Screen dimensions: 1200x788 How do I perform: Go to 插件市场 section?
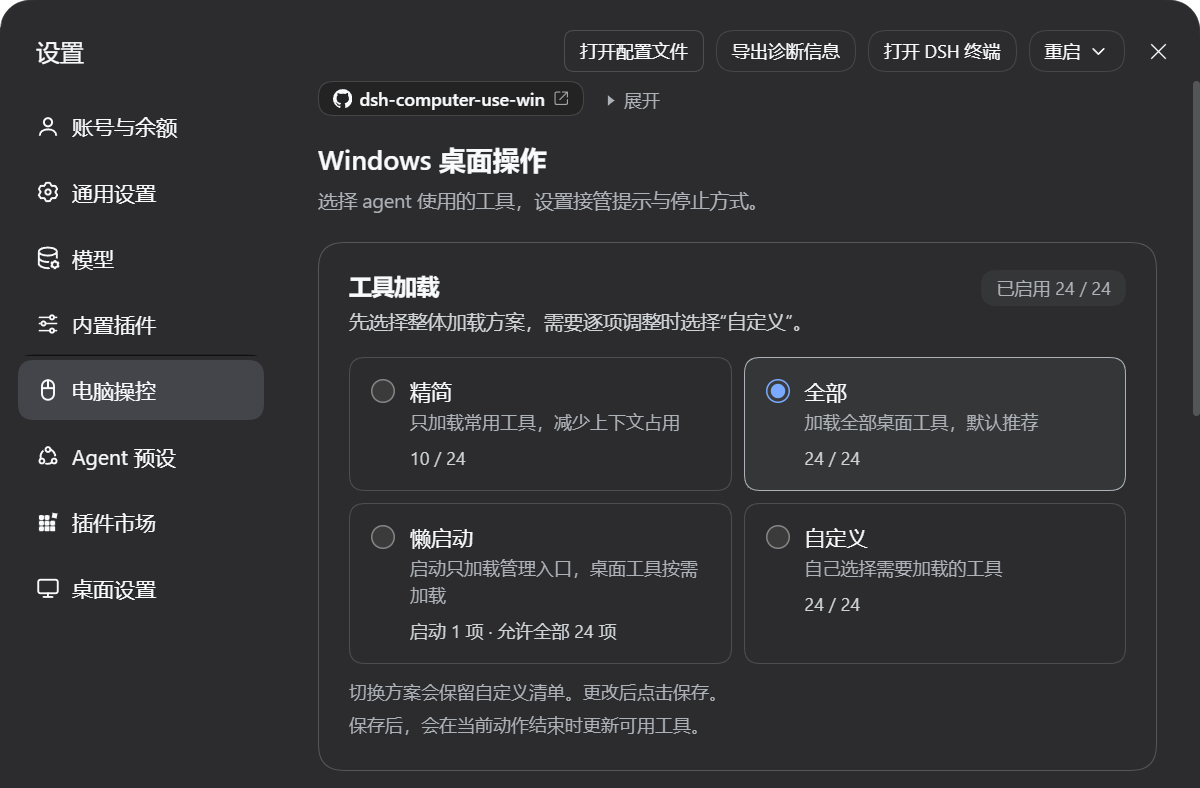[x=141, y=523]
